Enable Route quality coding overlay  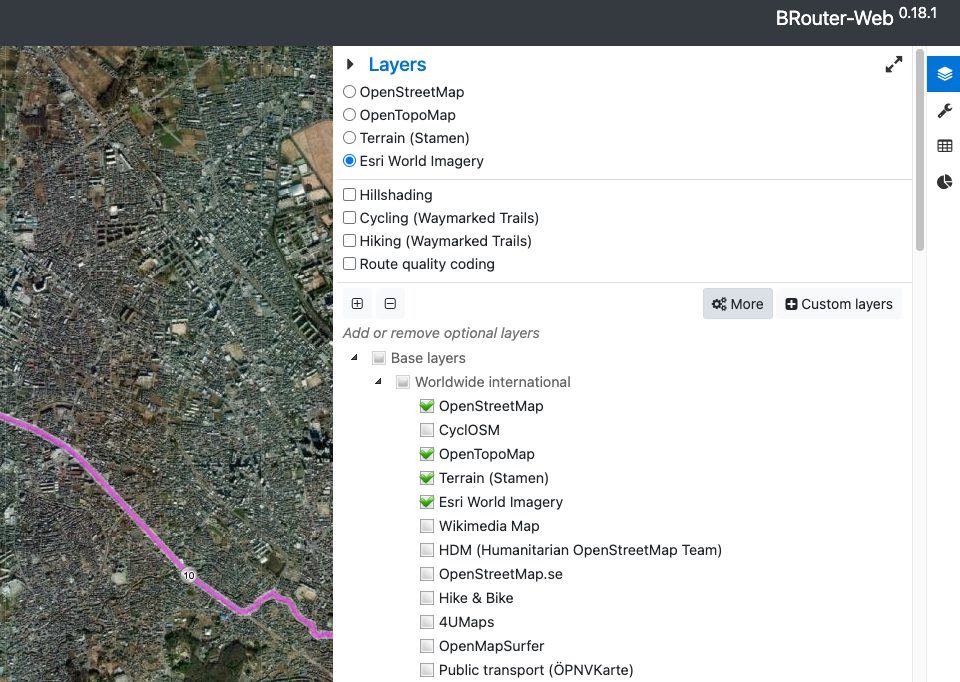[350, 264]
